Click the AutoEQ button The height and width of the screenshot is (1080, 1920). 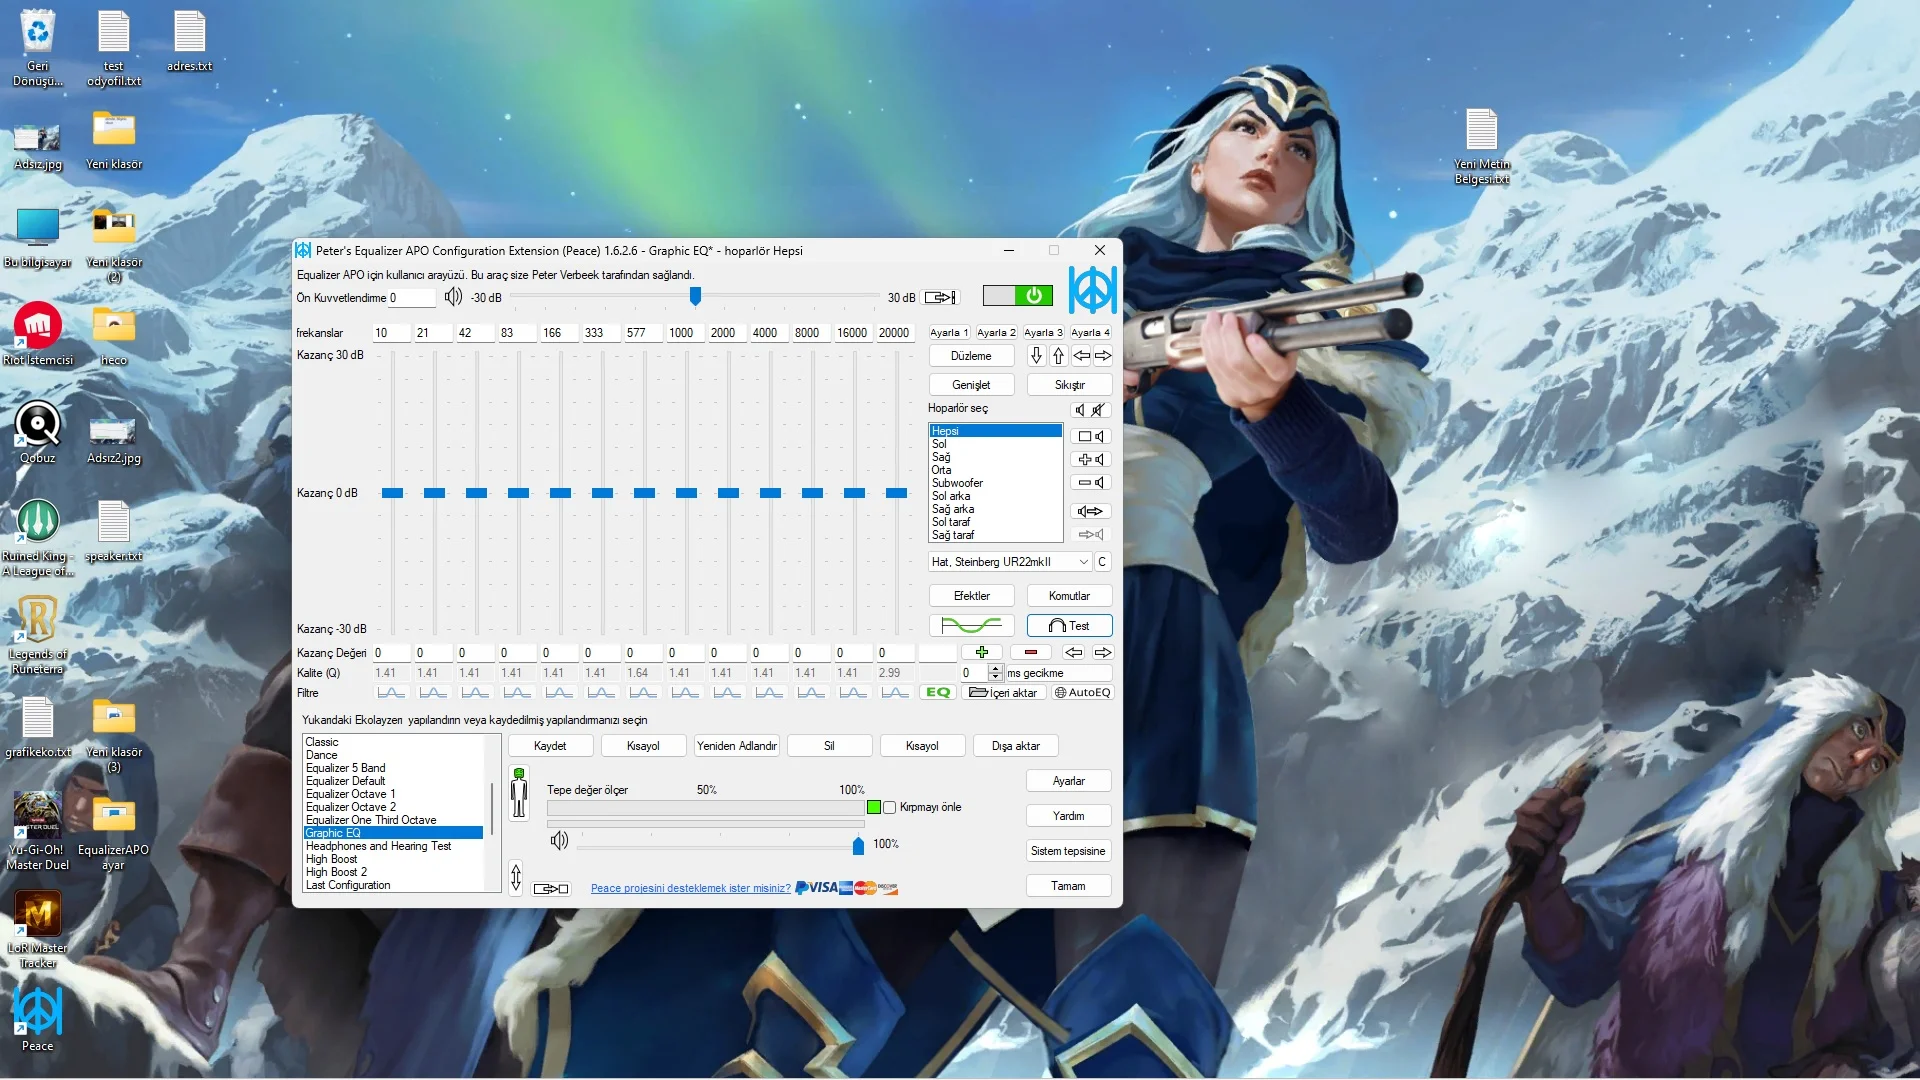coord(1082,693)
